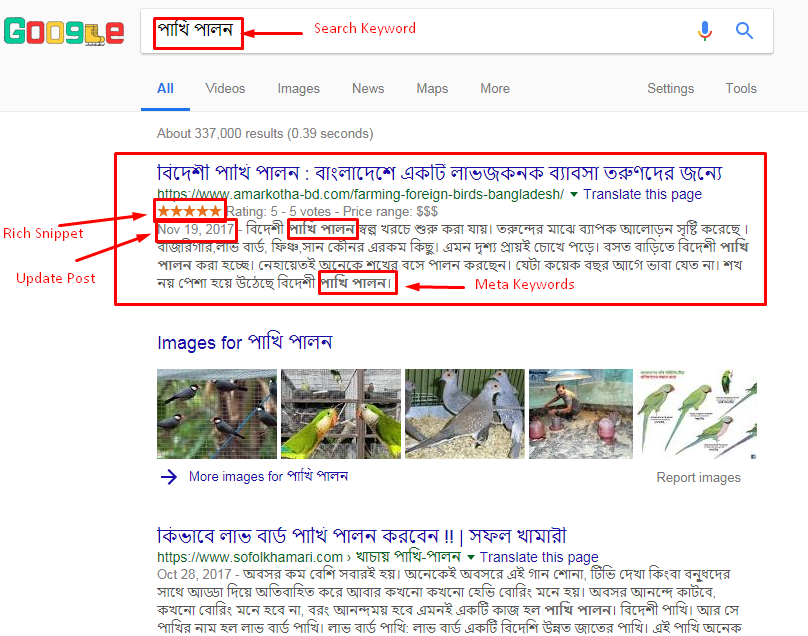Open the parakeet illustration image
The width and height of the screenshot is (808, 636).
coord(697,414)
